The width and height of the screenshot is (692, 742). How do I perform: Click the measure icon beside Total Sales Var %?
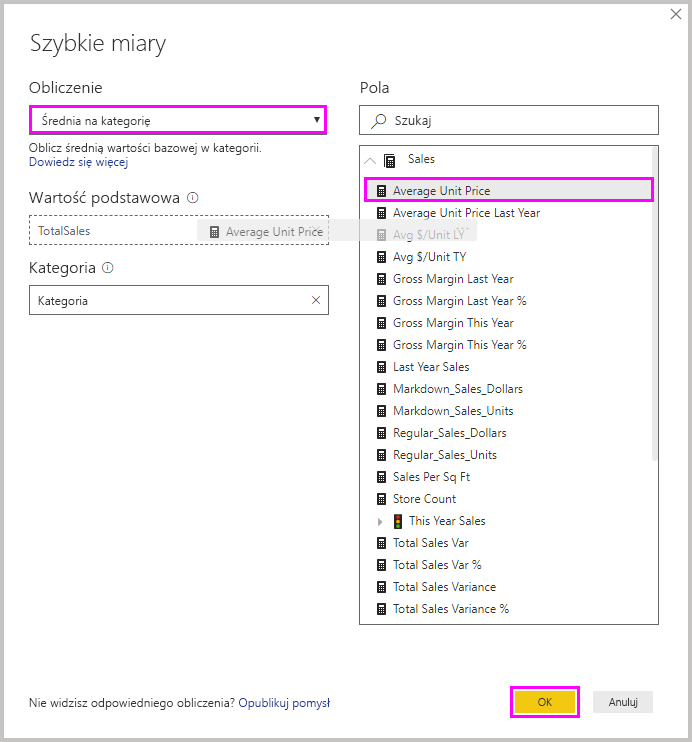(x=381, y=565)
